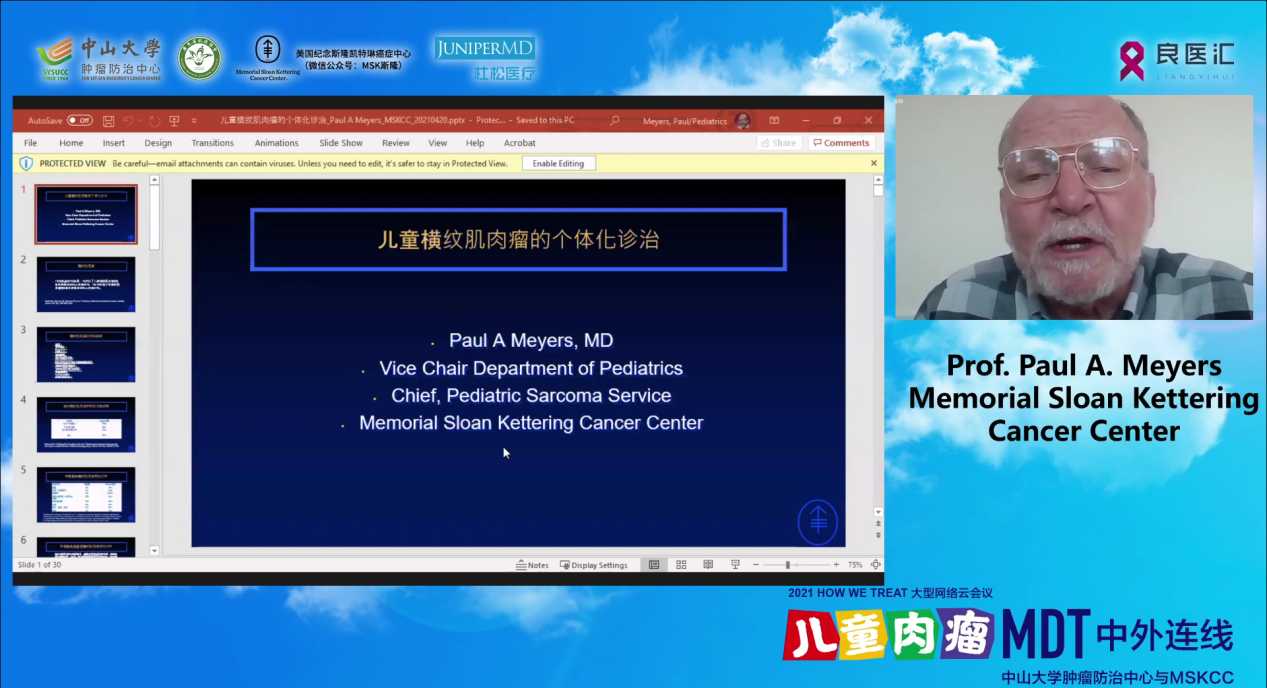Switch to the Insert tab
This screenshot has width=1267, height=688.
tap(114, 143)
